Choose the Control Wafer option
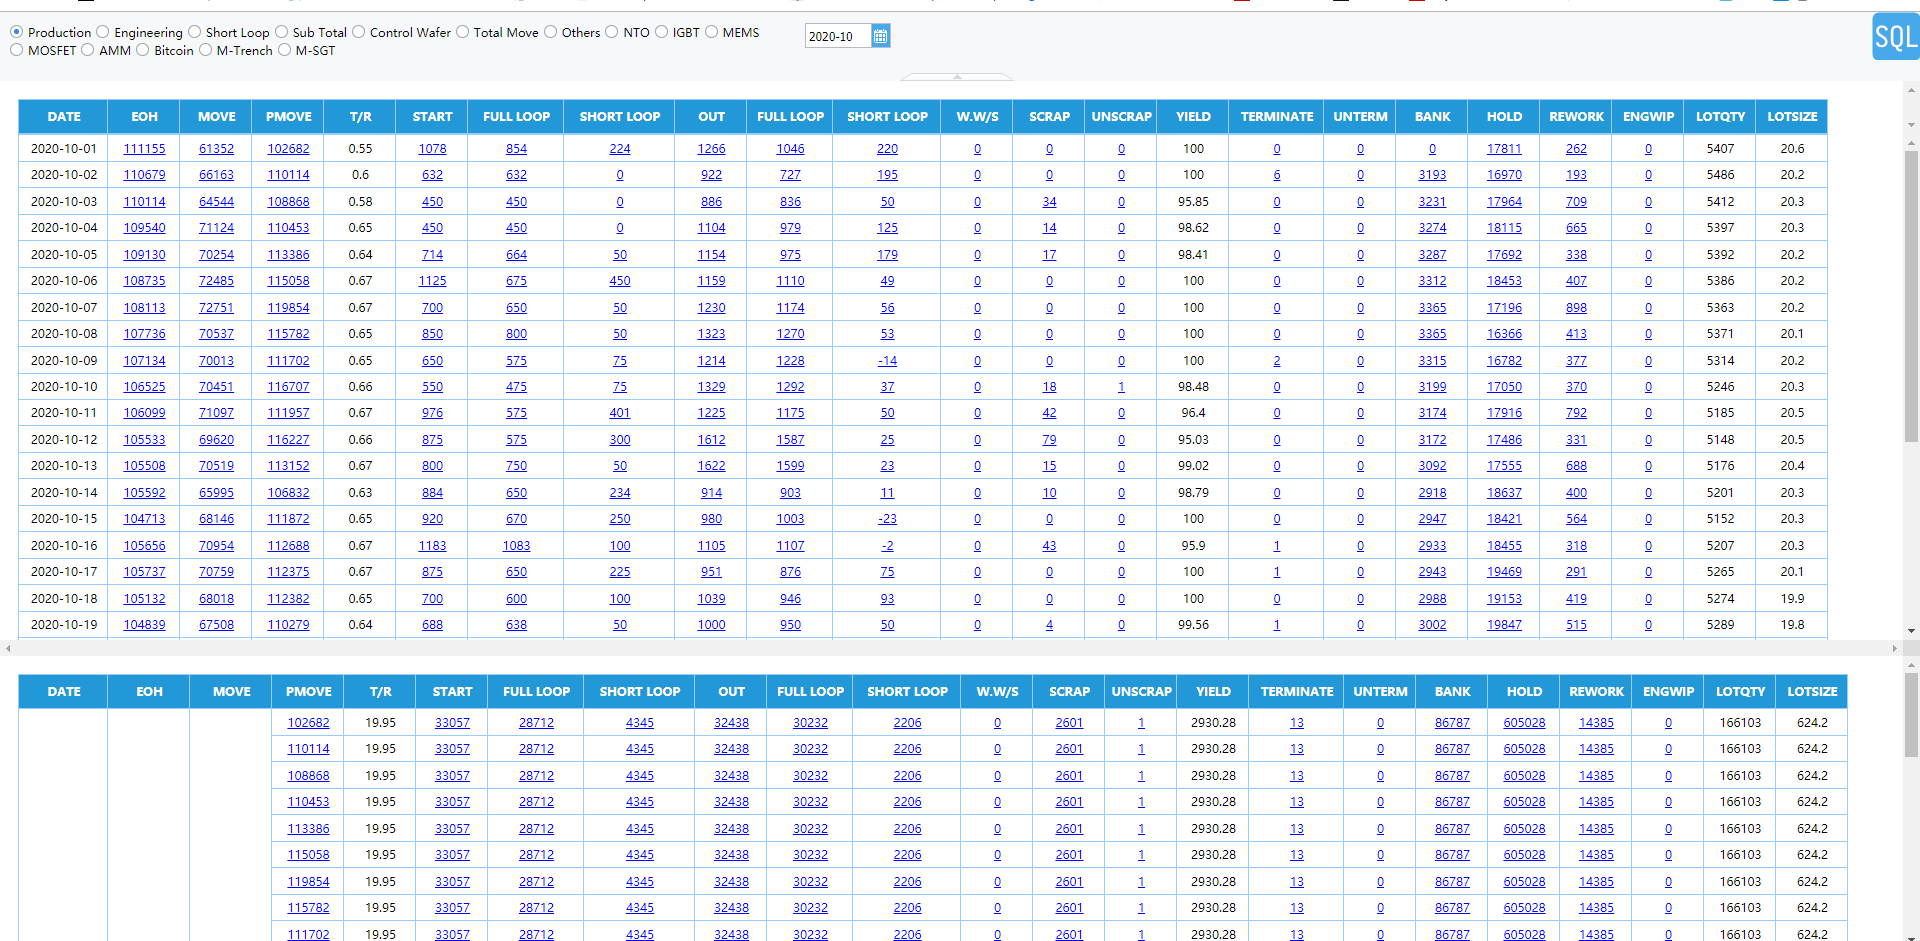The width and height of the screenshot is (1920, 941). point(359,32)
